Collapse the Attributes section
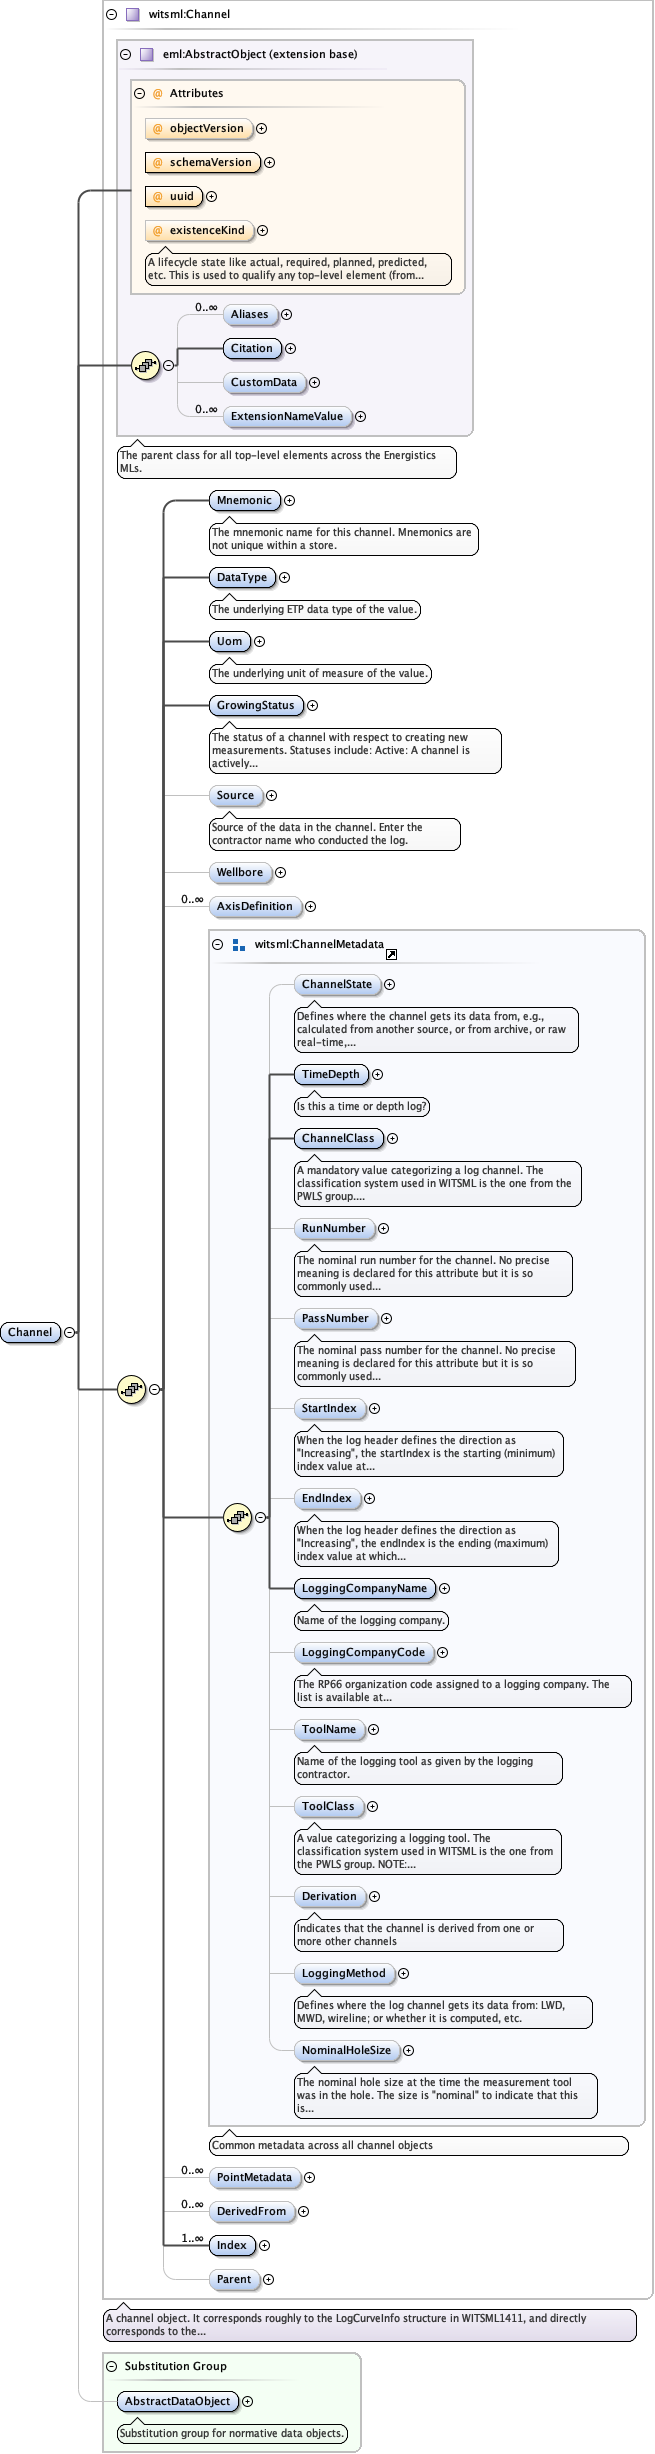The height and width of the screenshot is (2454, 655). pyautogui.click(x=139, y=94)
